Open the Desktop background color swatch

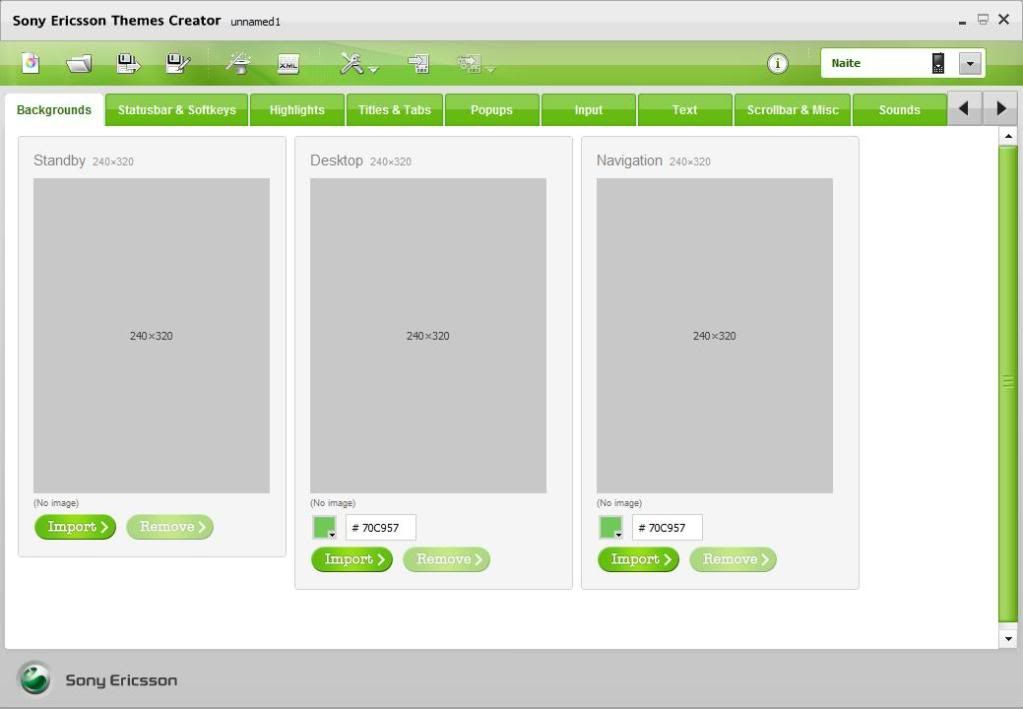[324, 527]
